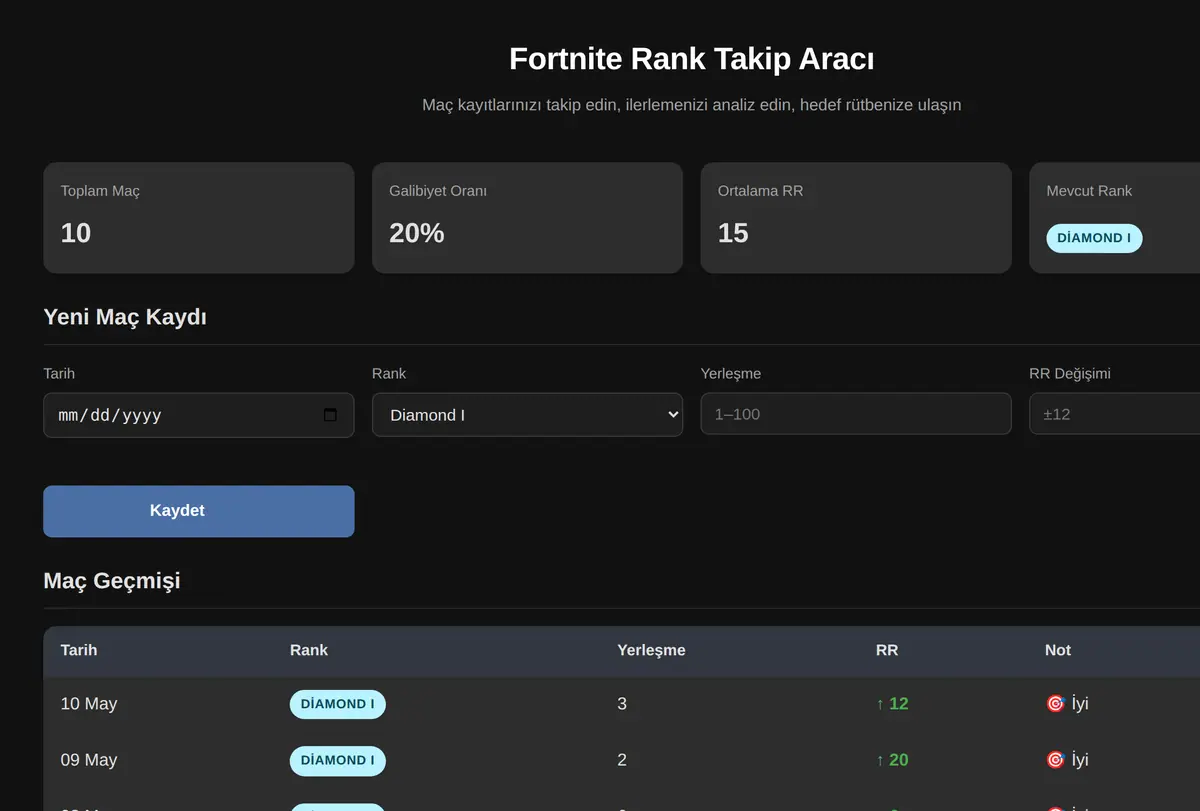Click the "↑ 20" RR value
The width and height of the screenshot is (1200, 811).
point(892,760)
